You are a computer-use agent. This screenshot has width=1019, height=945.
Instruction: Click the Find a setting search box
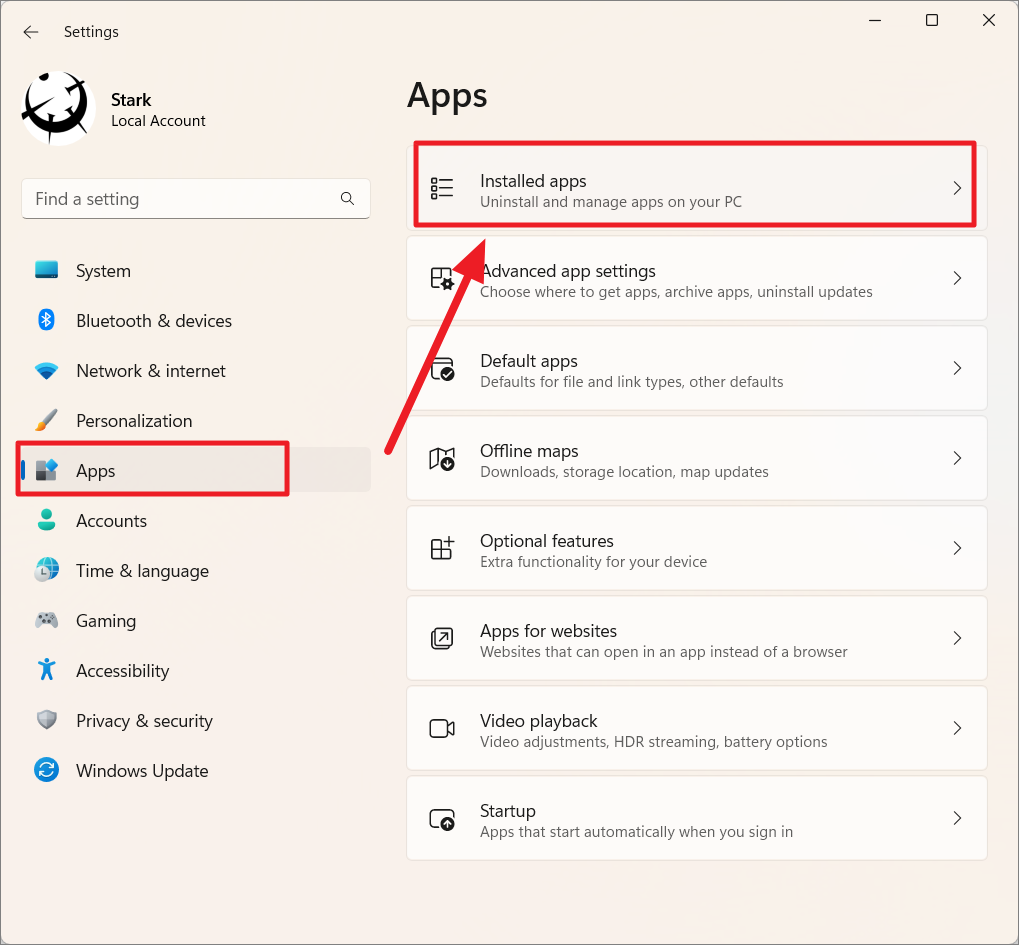coord(180,199)
